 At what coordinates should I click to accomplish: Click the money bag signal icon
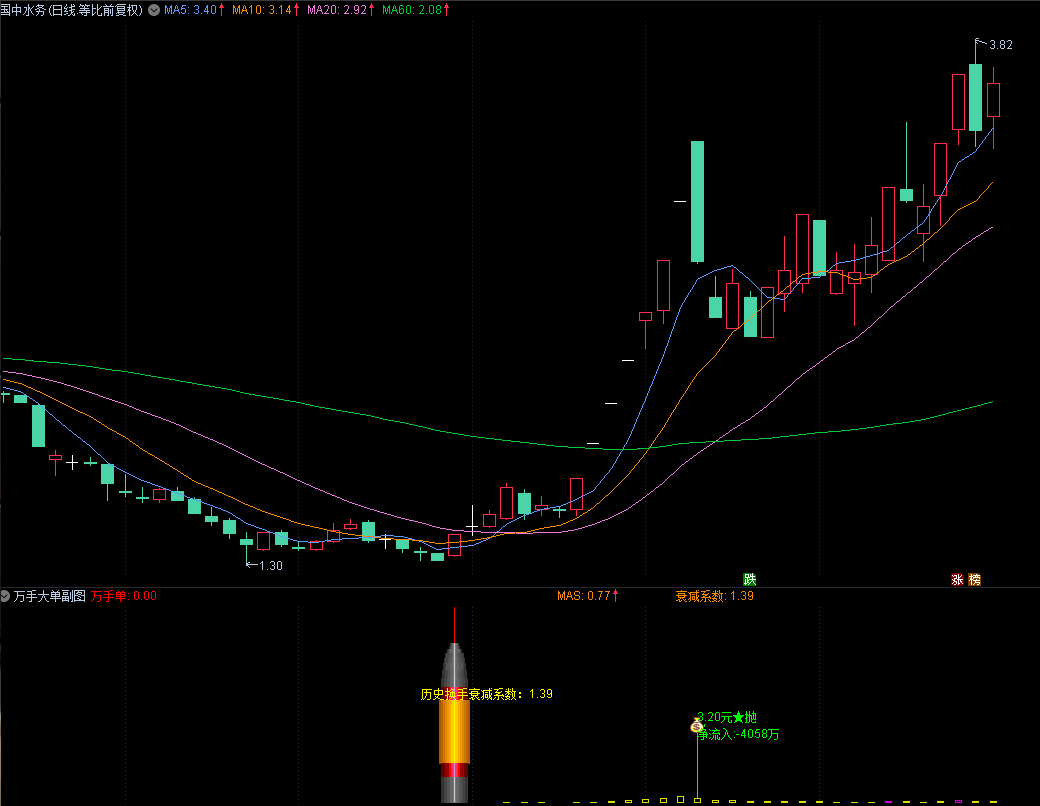tap(696, 727)
